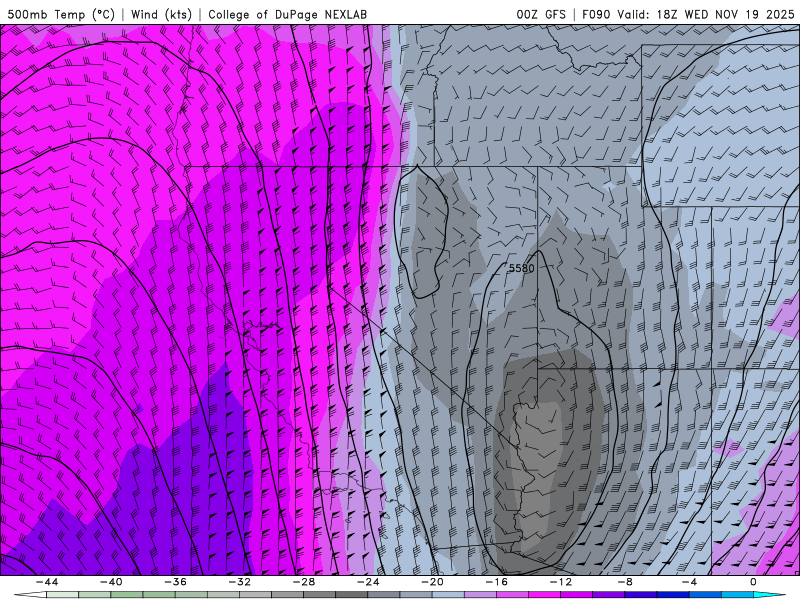The width and height of the screenshot is (800, 600).
Task: Click the 5580 height contour label
Action: [521, 268]
